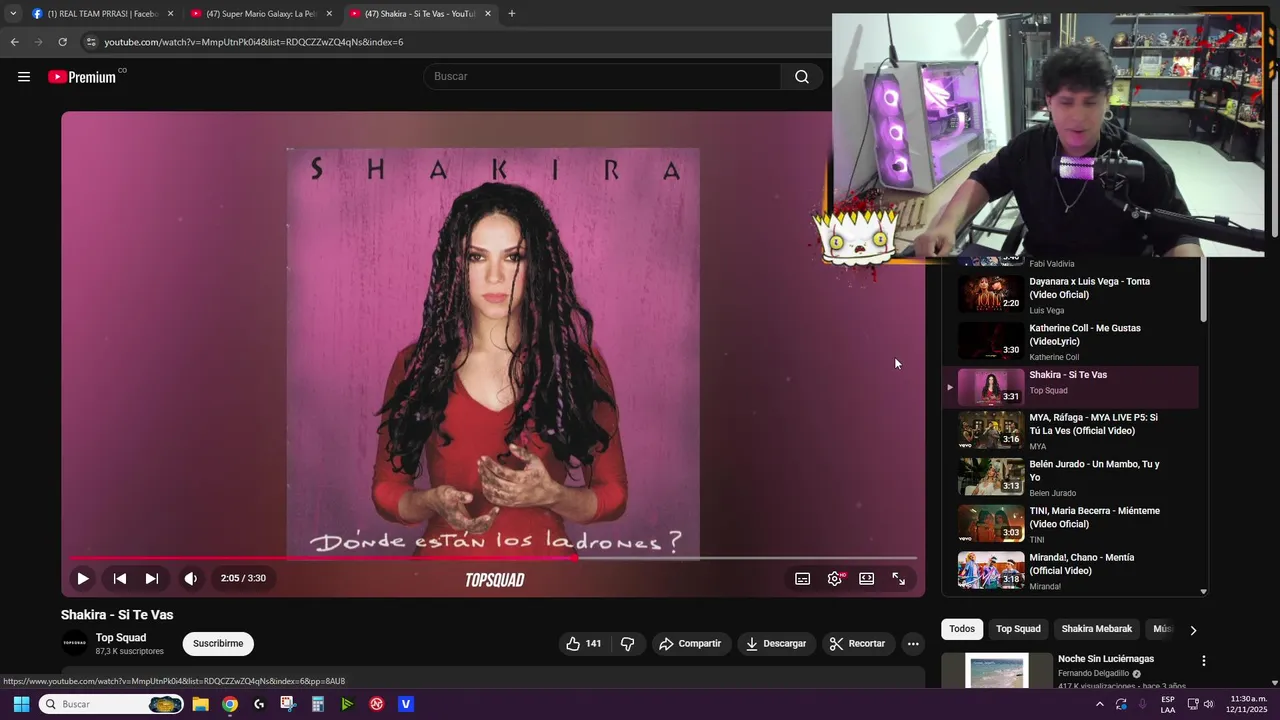
Task: Go back with browser back arrow
Action: [x=14, y=42]
